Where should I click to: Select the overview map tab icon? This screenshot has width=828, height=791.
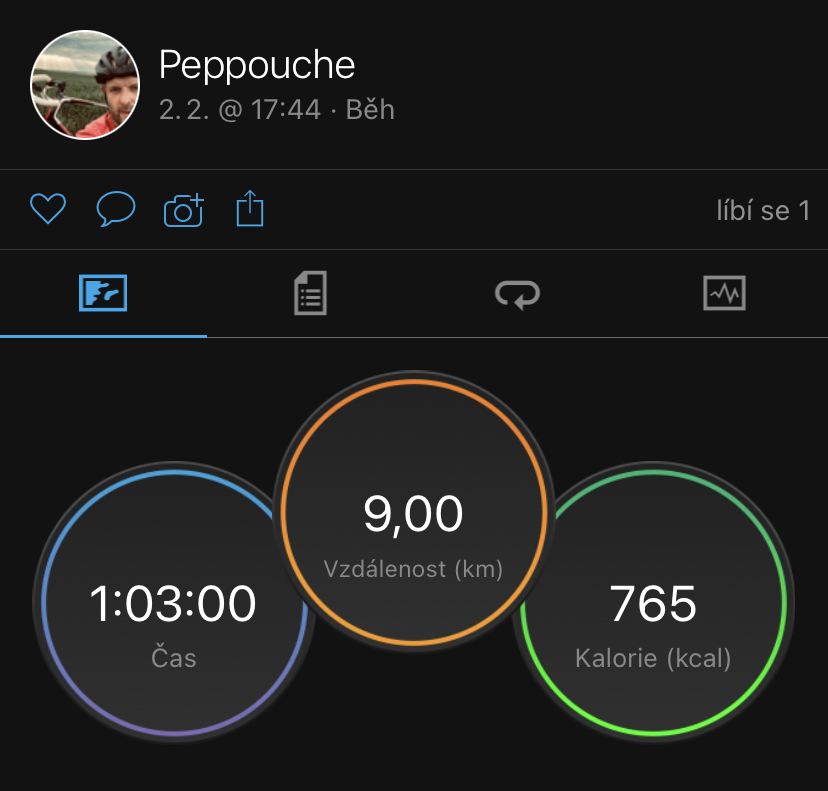[103, 293]
